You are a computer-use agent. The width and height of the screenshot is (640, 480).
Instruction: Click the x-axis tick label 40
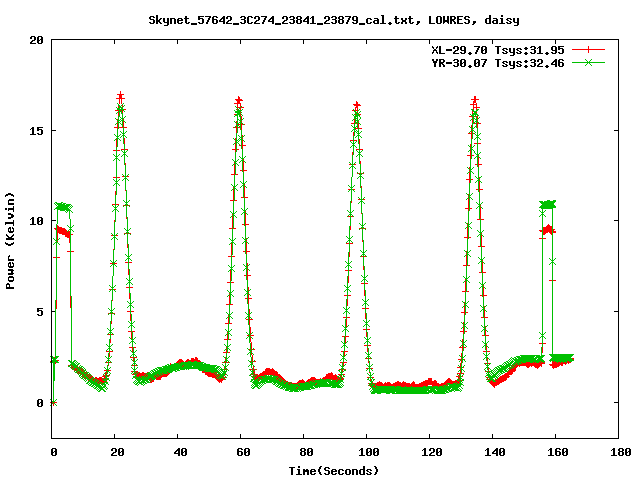180,452
